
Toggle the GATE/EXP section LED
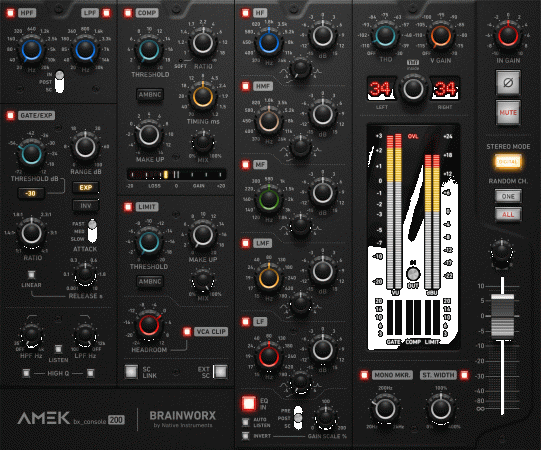(x=11, y=115)
